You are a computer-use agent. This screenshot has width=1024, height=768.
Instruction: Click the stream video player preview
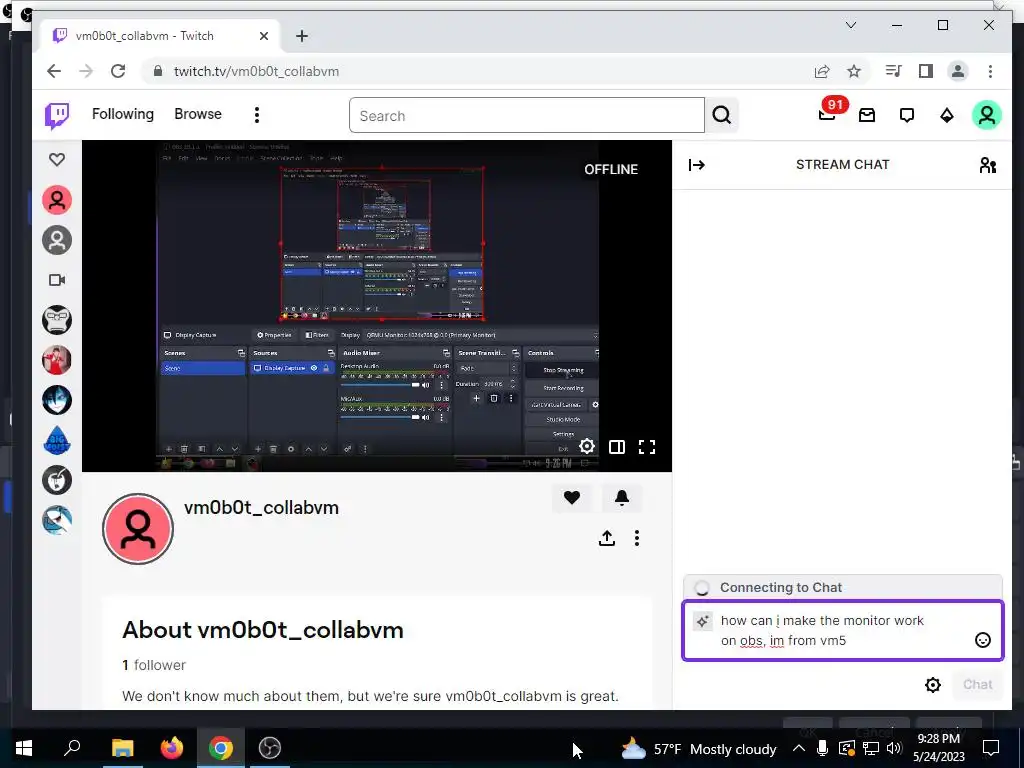pos(377,306)
